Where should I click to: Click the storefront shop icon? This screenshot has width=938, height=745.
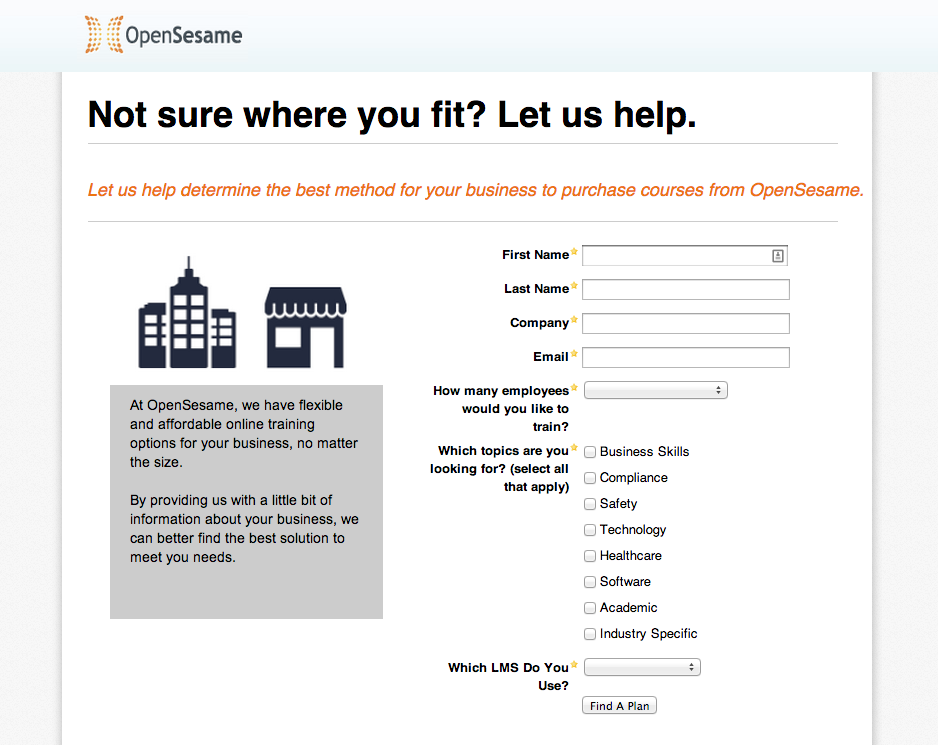click(x=304, y=327)
